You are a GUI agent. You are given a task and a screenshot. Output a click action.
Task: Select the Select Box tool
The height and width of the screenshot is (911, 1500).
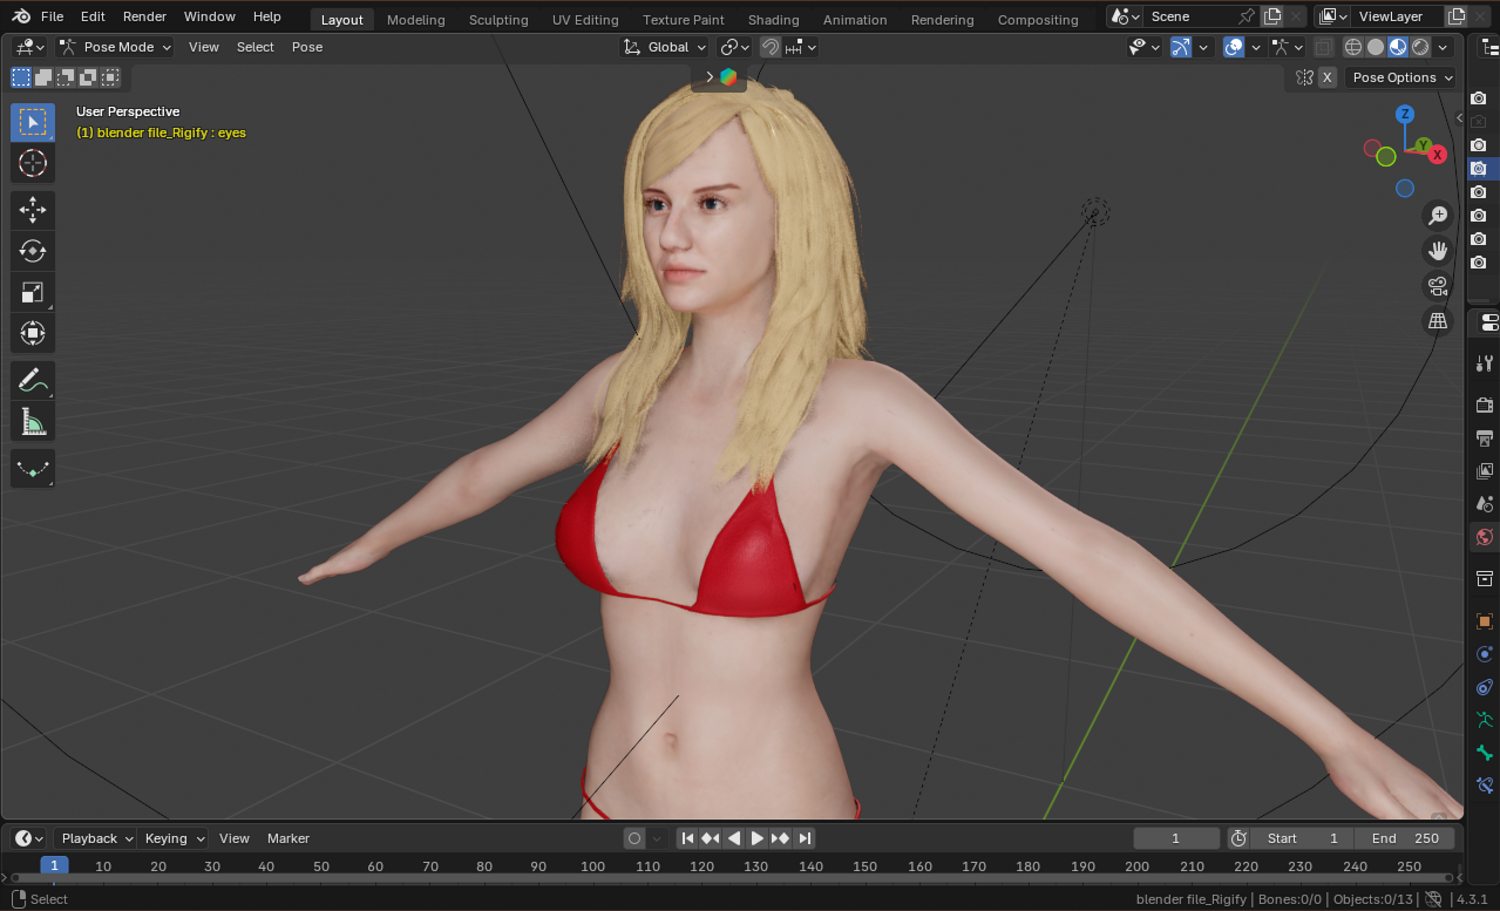tap(33, 122)
